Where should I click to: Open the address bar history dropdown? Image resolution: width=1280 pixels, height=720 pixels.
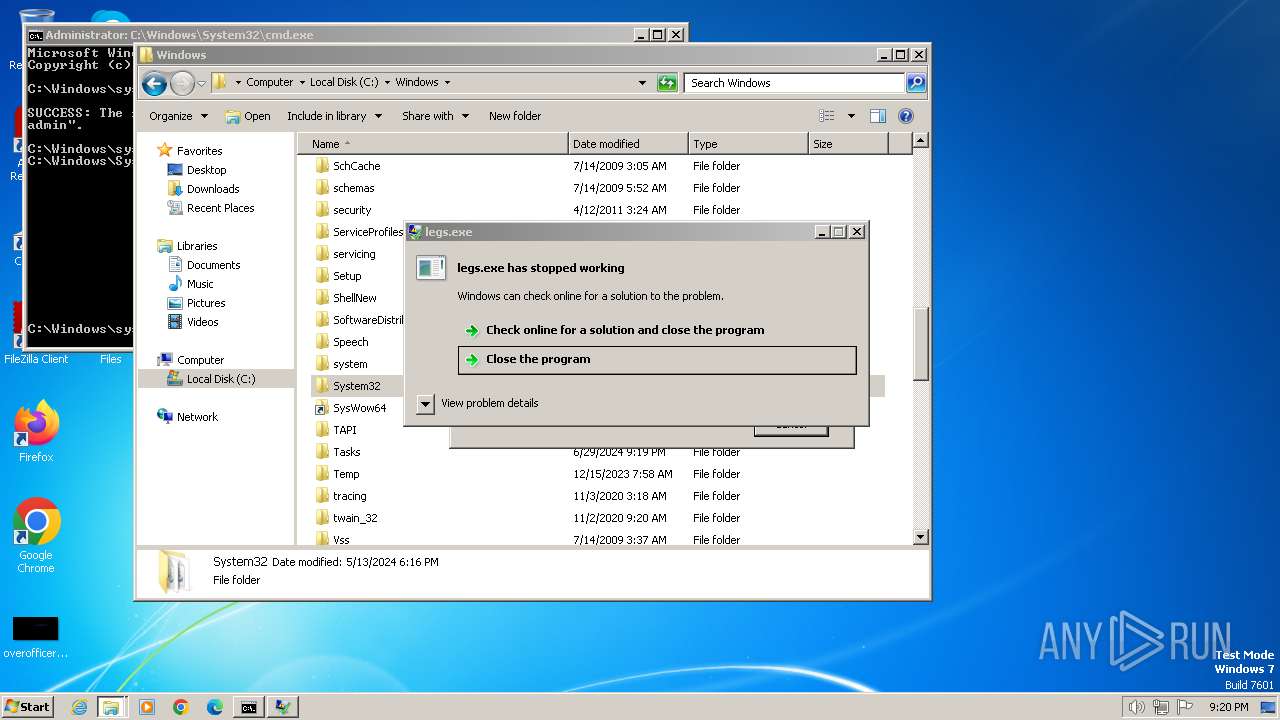tap(642, 83)
